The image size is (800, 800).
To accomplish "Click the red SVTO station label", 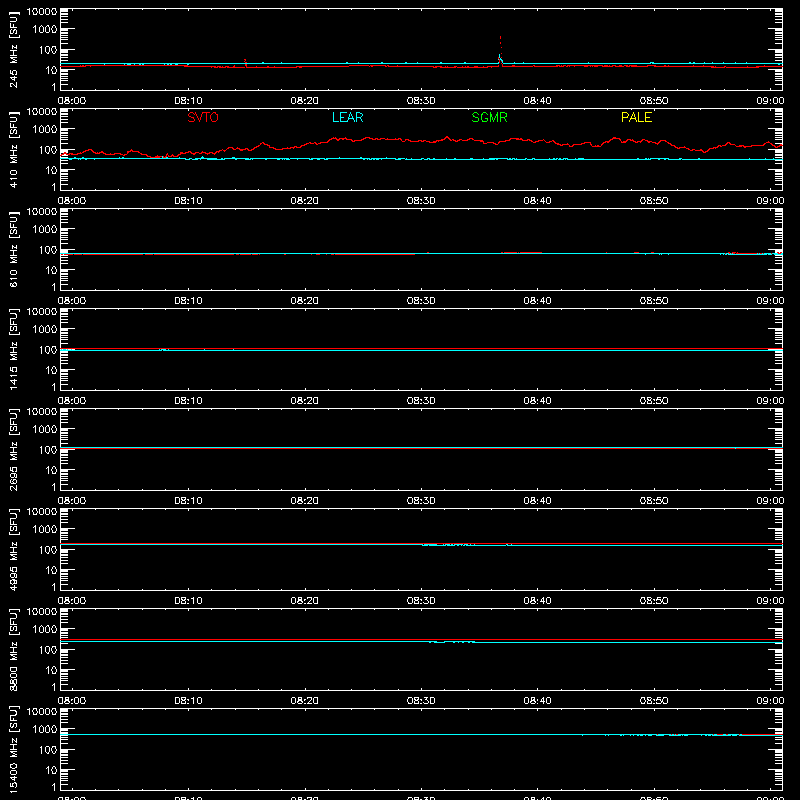I will click(x=203, y=117).
